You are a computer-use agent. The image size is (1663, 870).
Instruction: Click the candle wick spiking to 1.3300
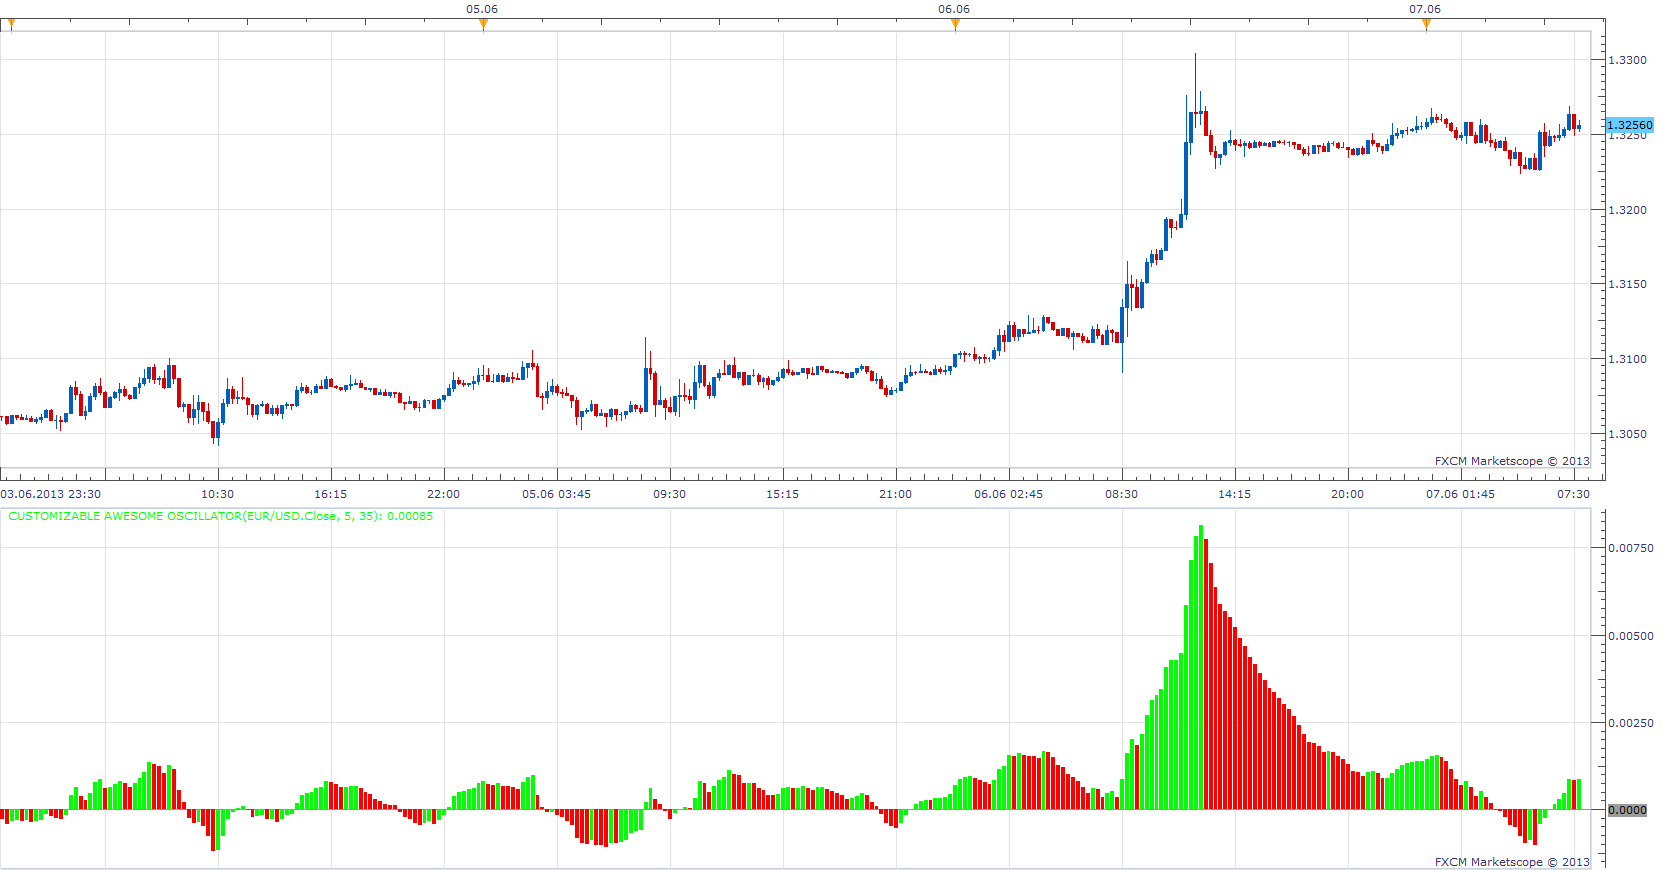[1195, 83]
